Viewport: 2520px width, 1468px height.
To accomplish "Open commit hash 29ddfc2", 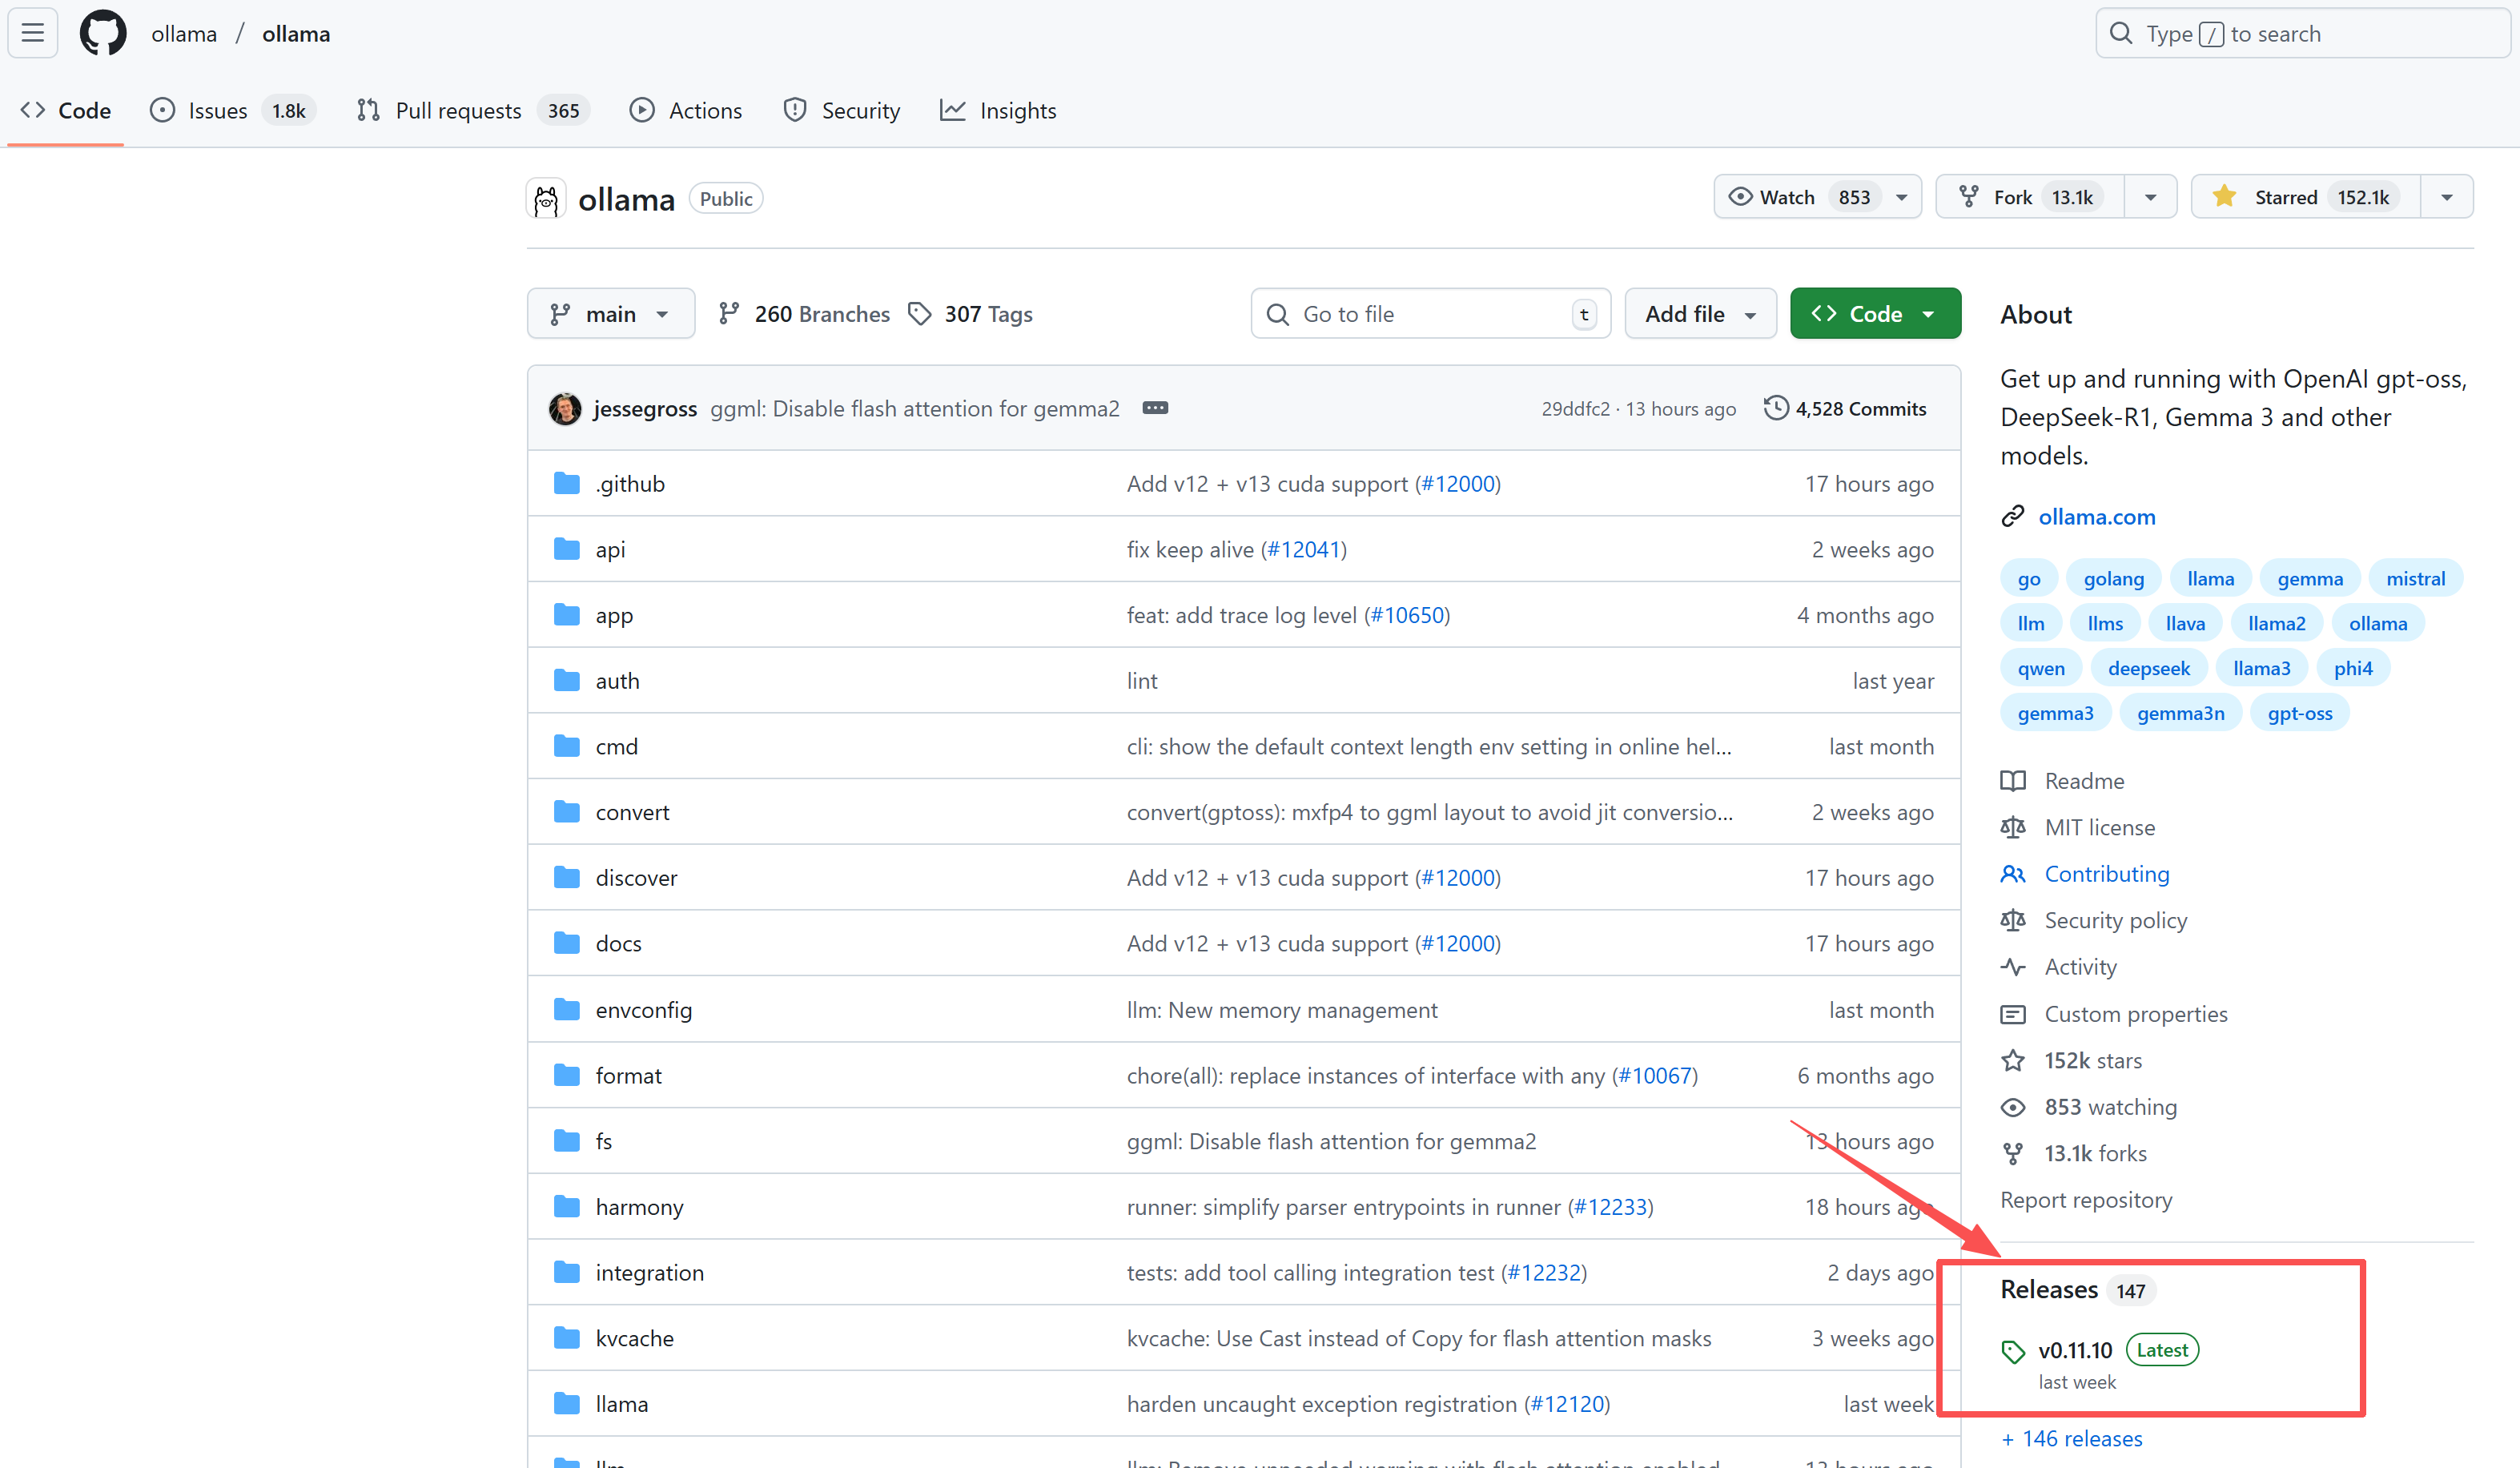I will click(1575, 409).
